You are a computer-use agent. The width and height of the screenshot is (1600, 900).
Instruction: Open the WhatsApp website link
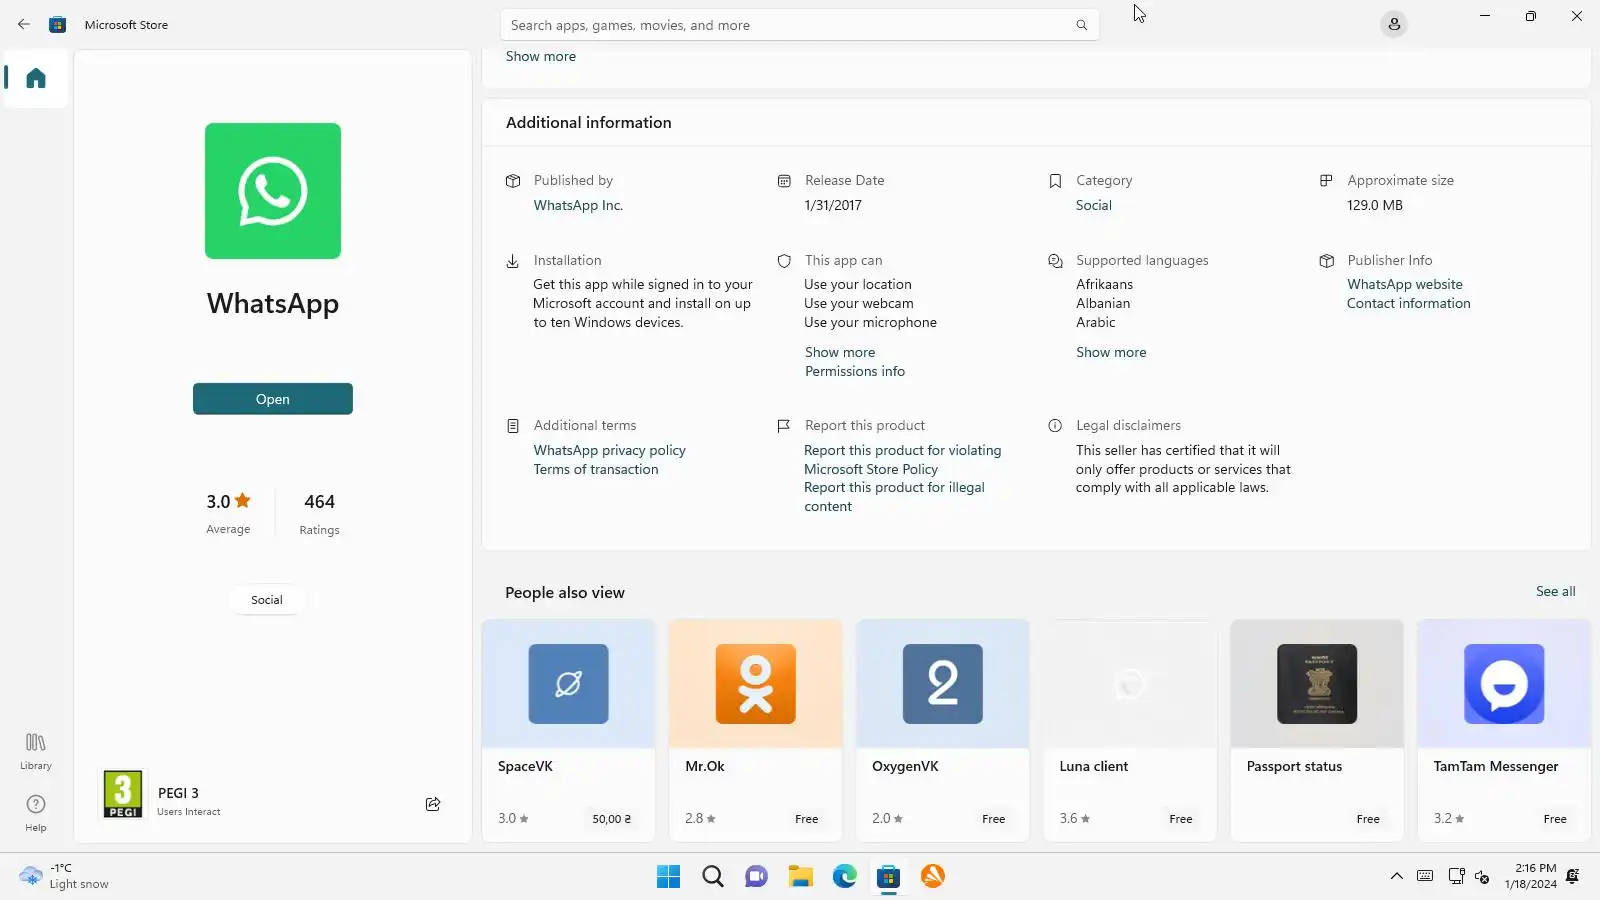click(x=1405, y=284)
